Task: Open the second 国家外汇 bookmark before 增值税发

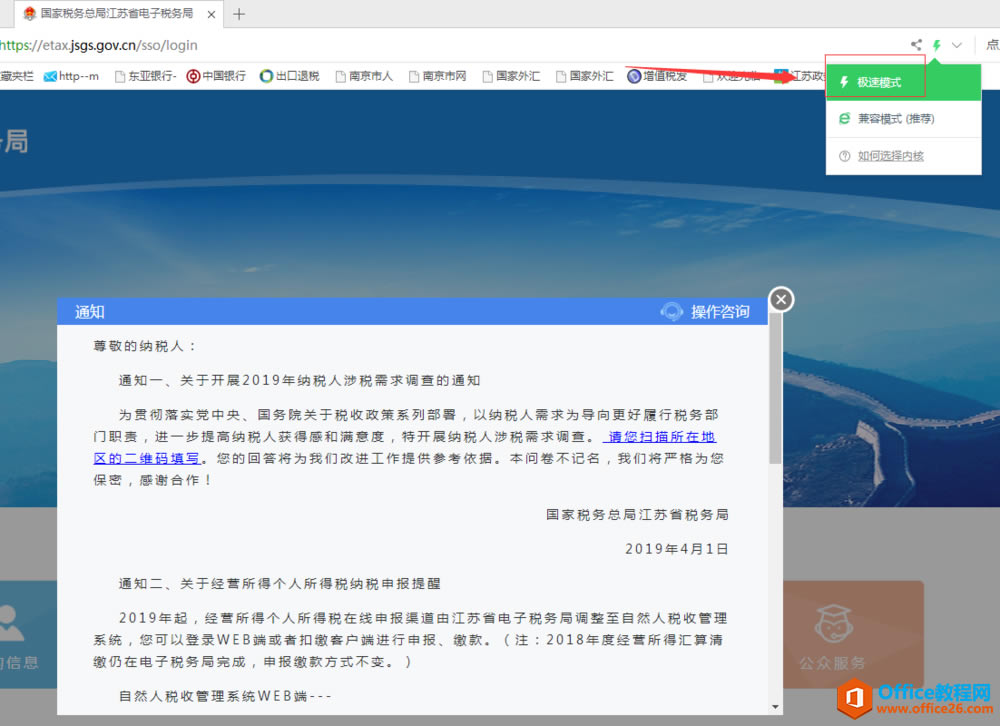Action: click(x=584, y=77)
